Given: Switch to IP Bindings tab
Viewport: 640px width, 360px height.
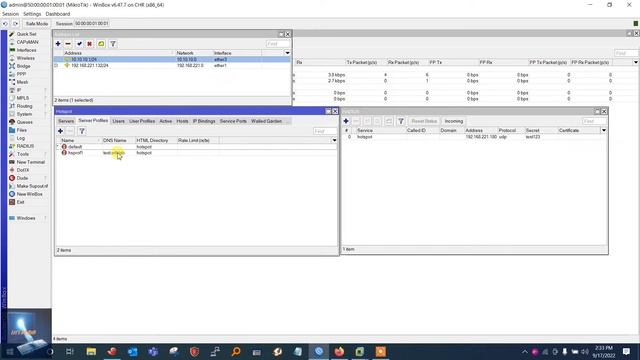Looking at the screenshot, I should 204,121.
